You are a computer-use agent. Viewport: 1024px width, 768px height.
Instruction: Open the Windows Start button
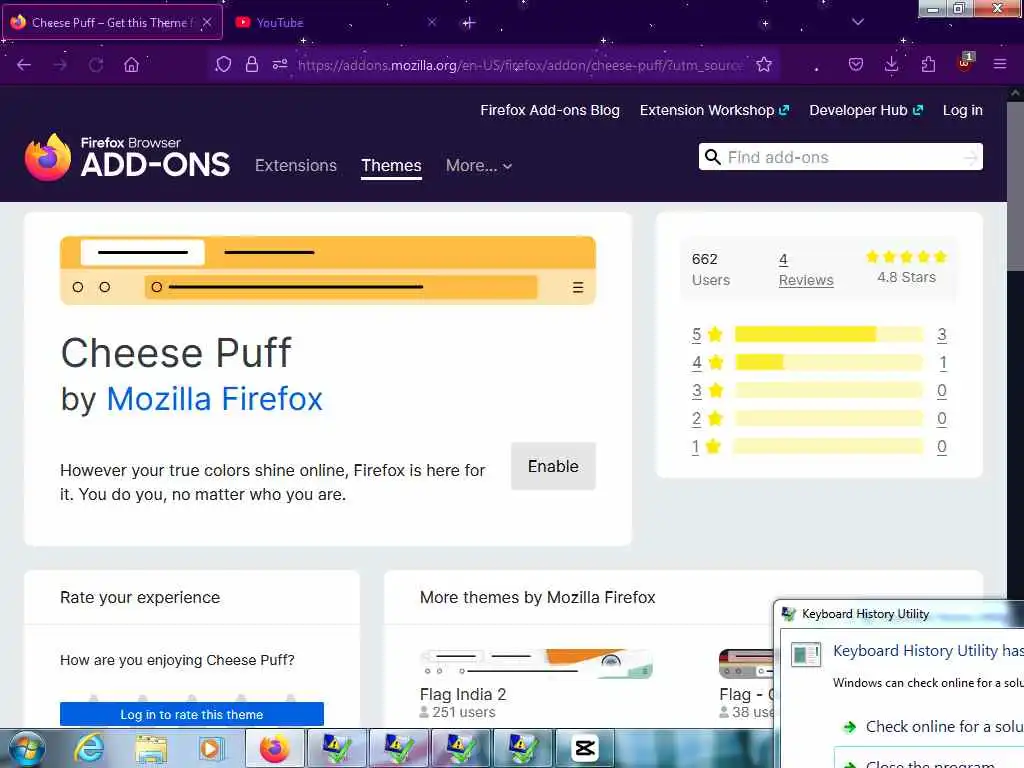[x=27, y=748]
